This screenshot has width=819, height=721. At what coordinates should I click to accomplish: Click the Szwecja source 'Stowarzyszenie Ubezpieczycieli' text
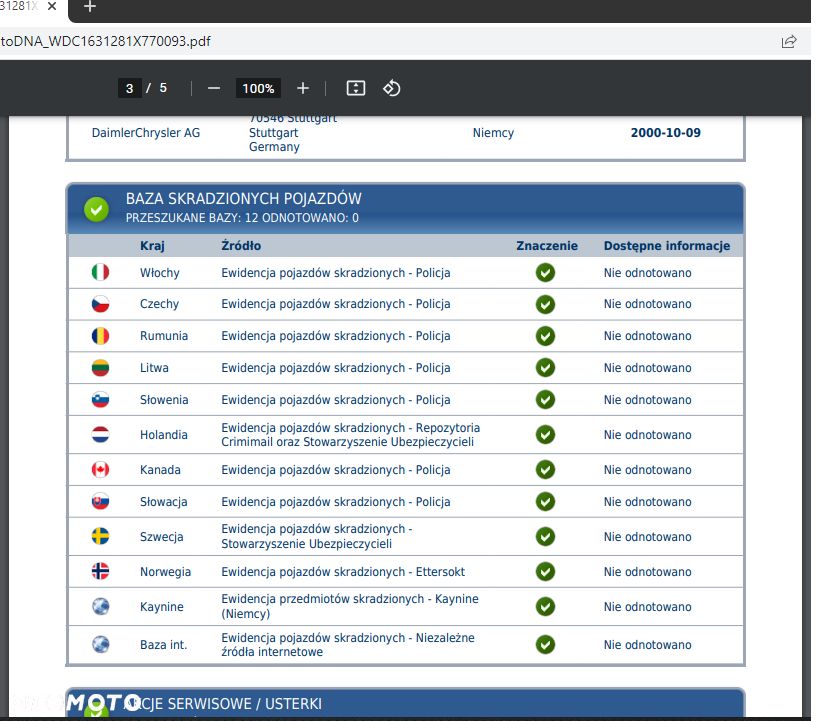pyautogui.click(x=306, y=544)
